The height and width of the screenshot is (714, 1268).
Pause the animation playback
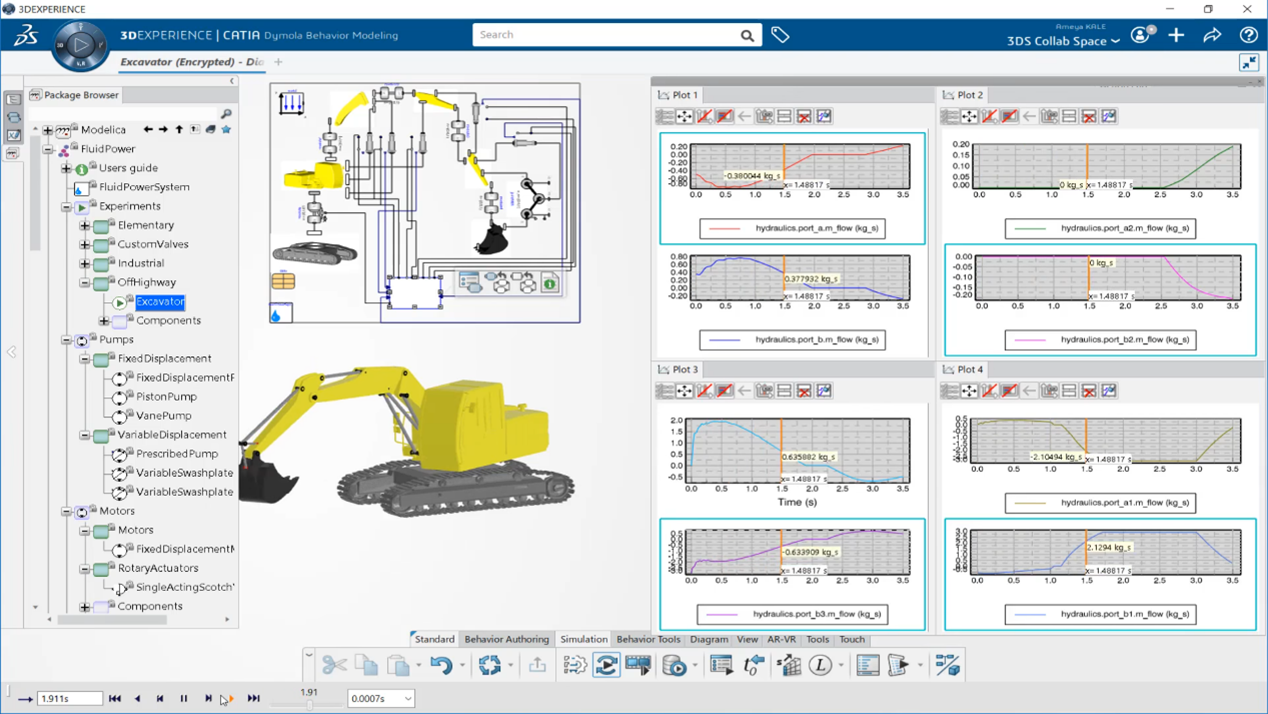[184, 699]
